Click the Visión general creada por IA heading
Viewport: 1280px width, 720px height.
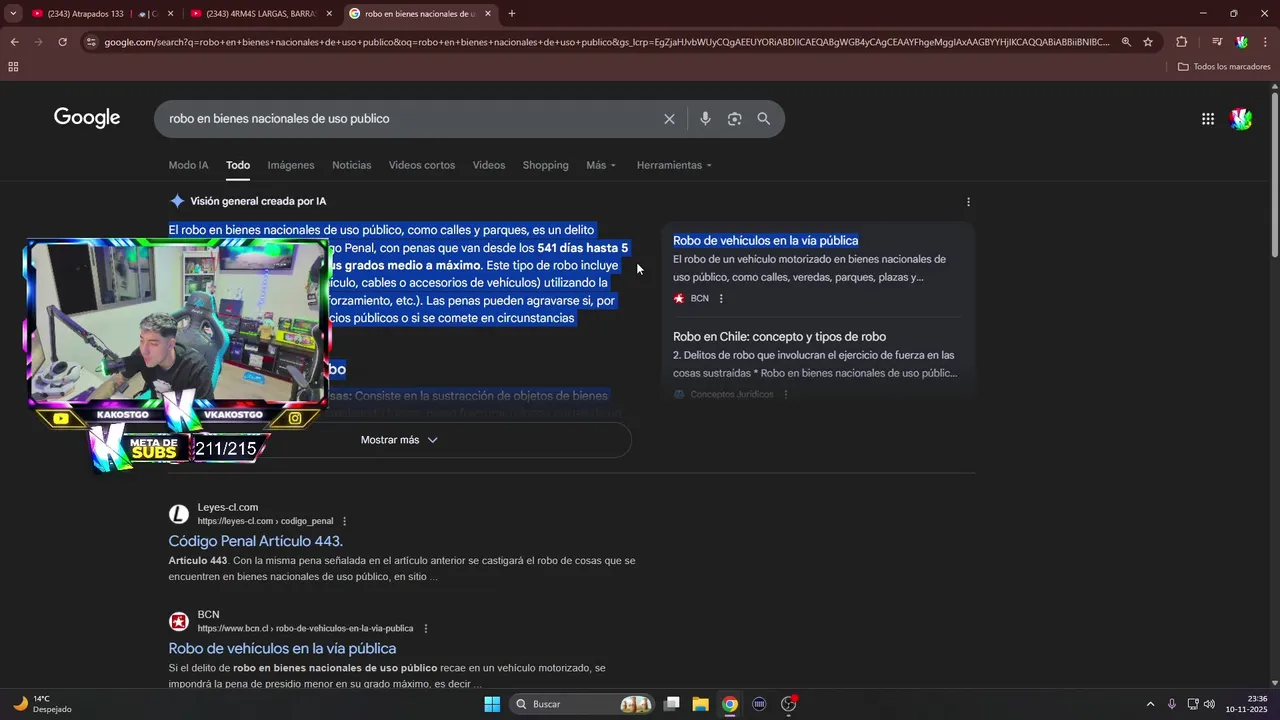click(258, 201)
